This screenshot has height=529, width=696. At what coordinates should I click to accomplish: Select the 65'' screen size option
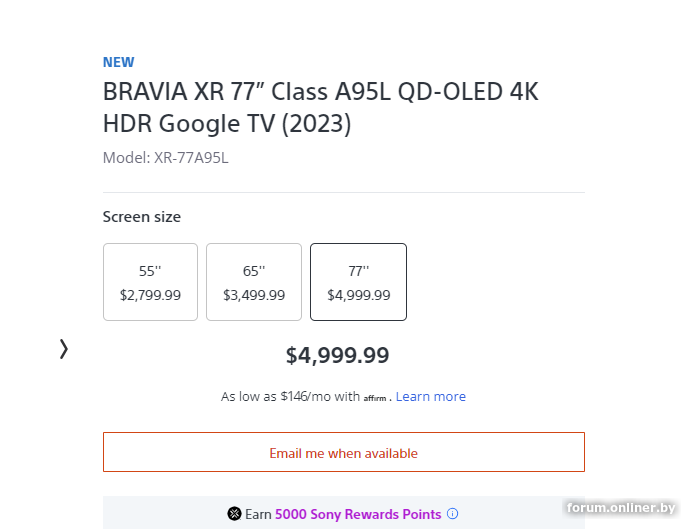254,282
